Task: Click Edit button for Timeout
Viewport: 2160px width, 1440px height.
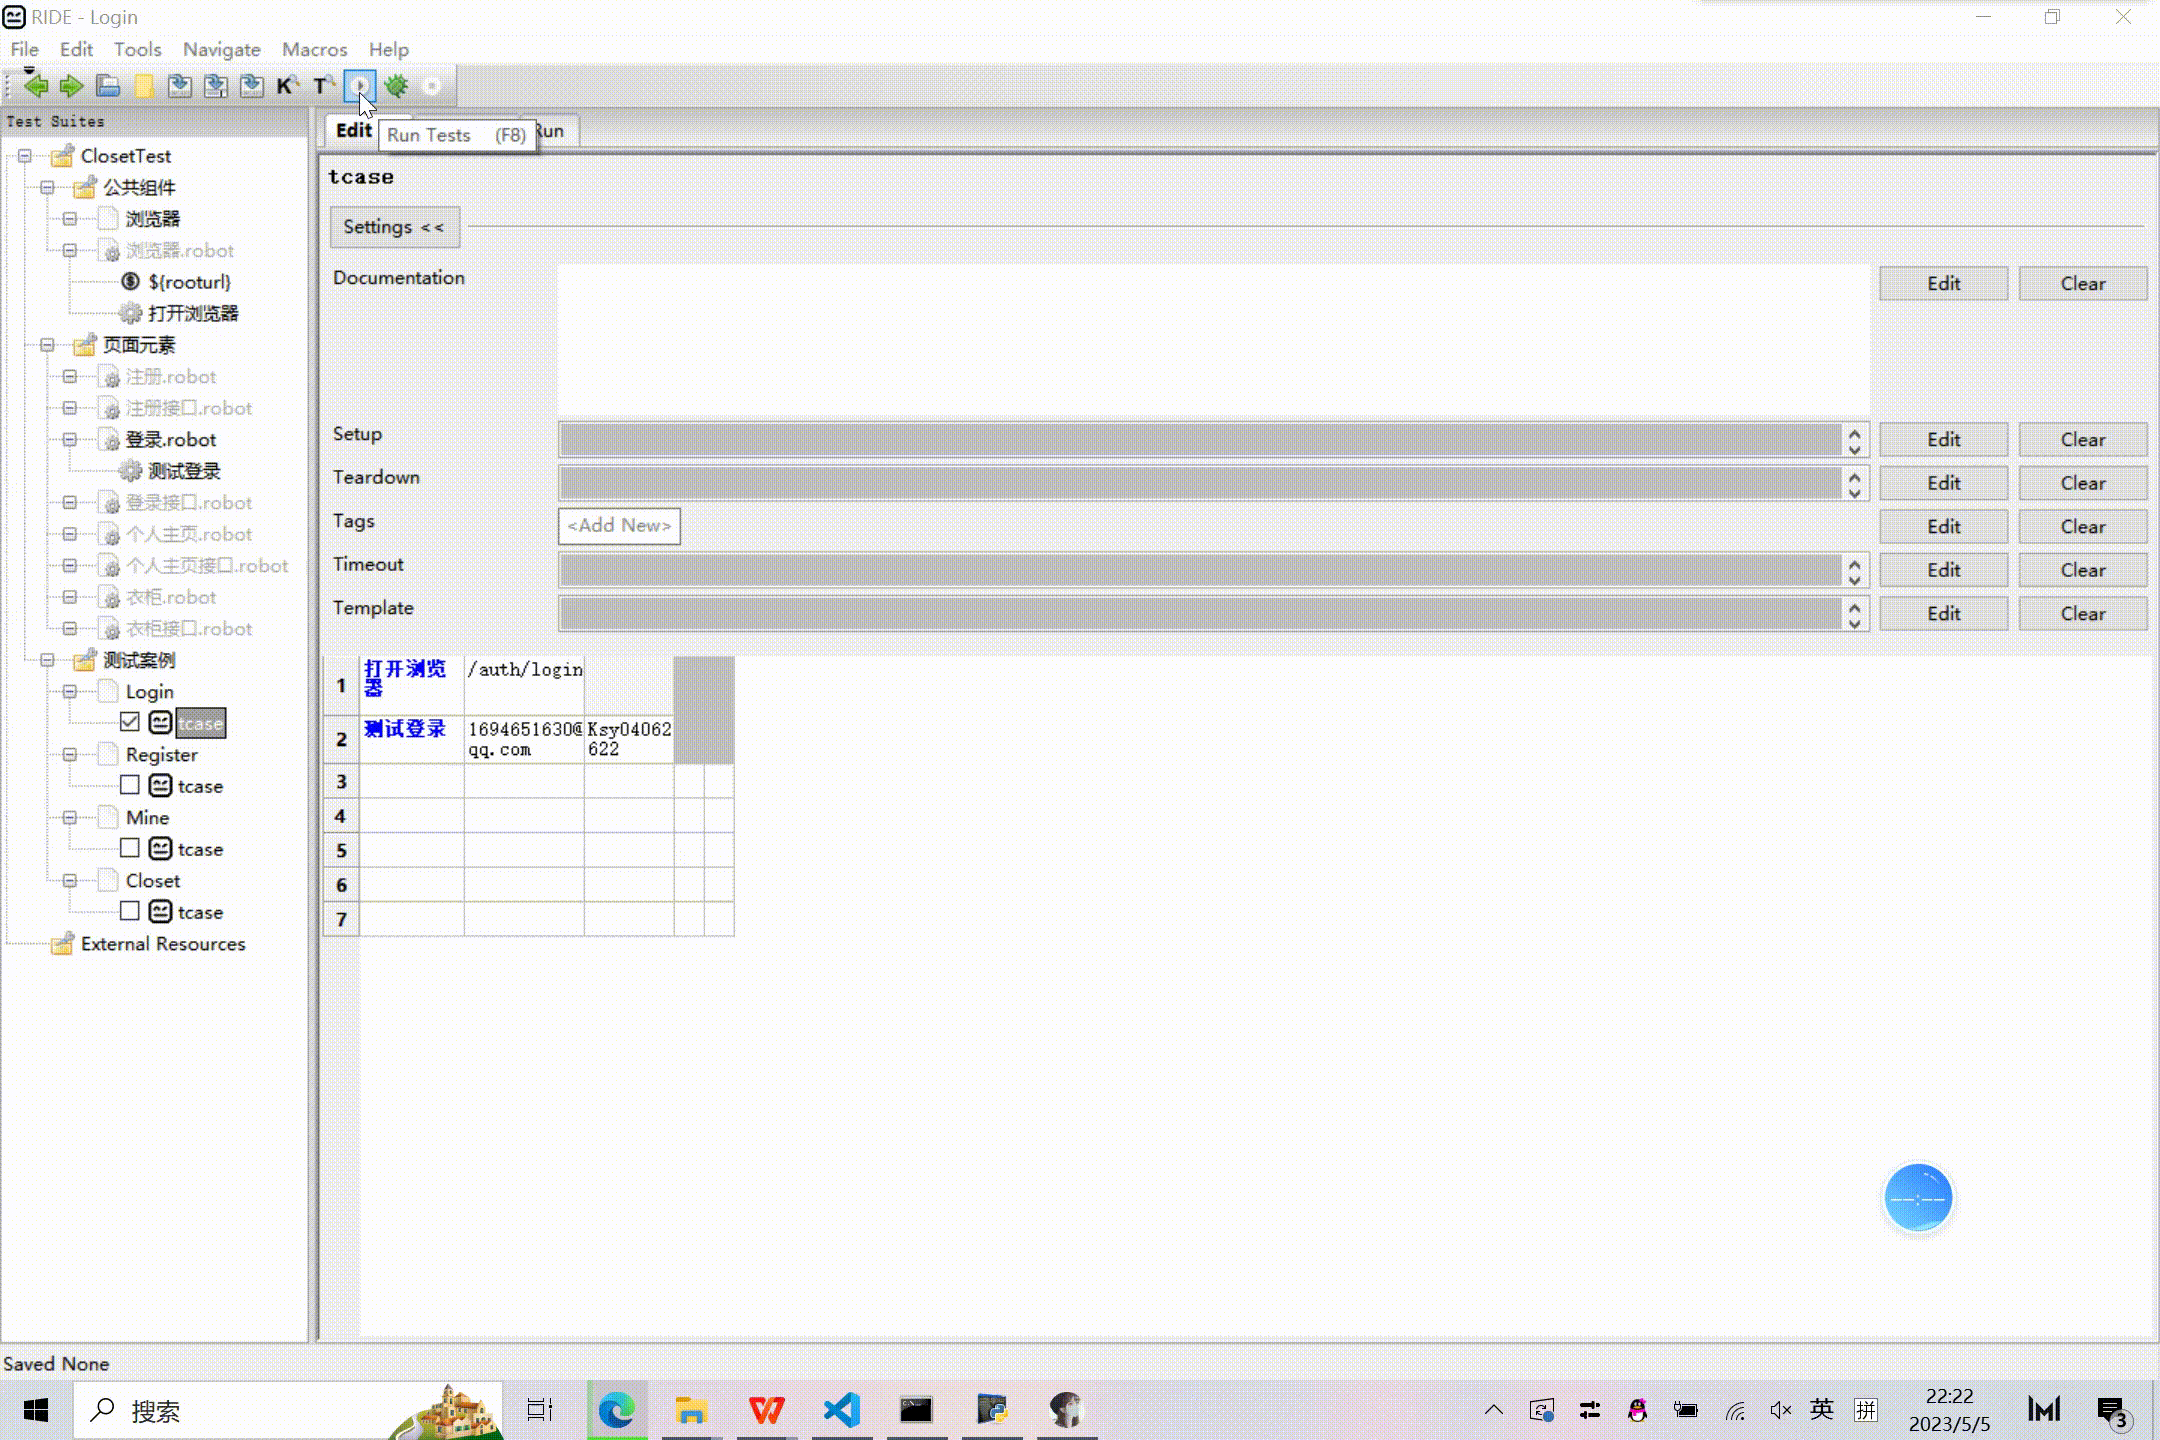Action: (1943, 570)
